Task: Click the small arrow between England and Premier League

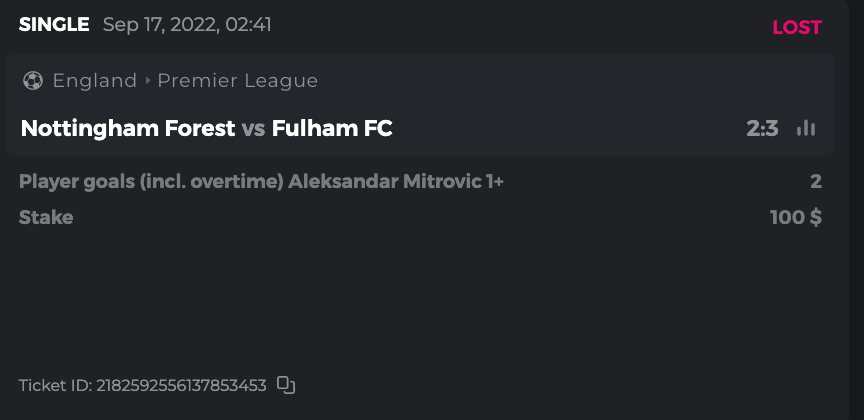Action: [x=148, y=81]
